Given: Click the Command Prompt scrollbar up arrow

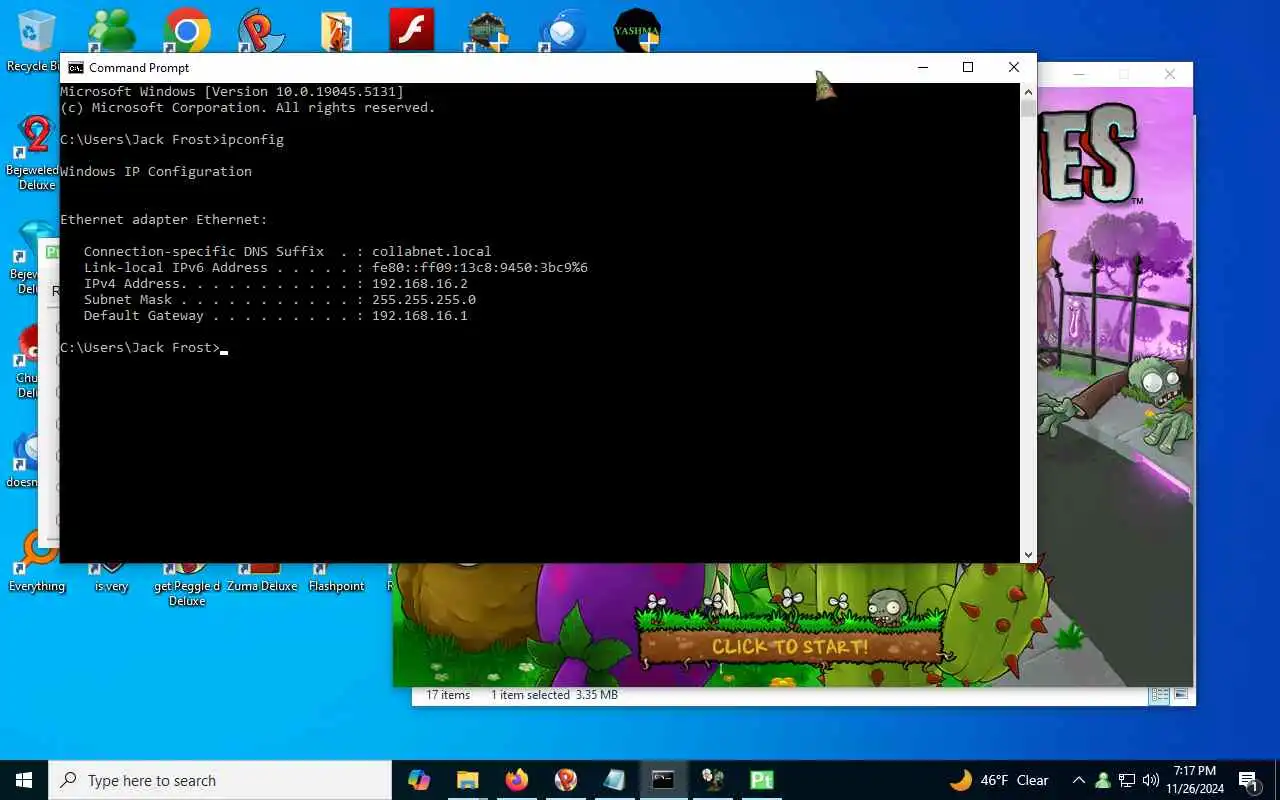Looking at the screenshot, I should (x=1028, y=91).
